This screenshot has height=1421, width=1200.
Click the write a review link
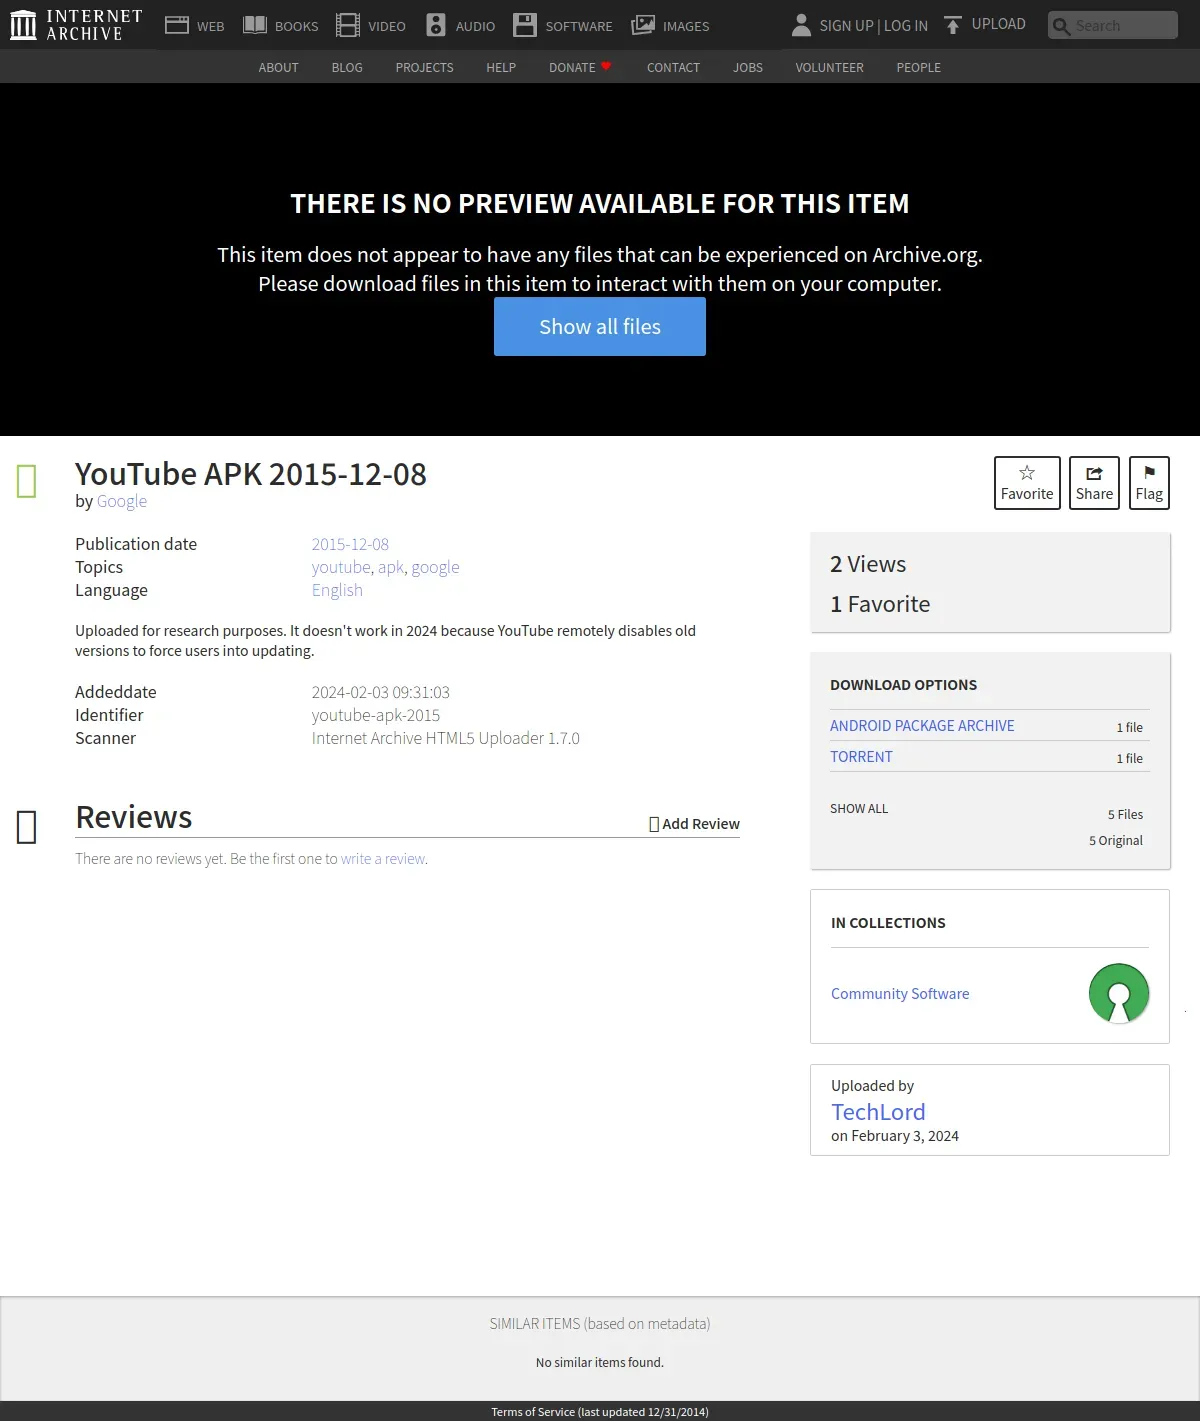[x=383, y=859]
